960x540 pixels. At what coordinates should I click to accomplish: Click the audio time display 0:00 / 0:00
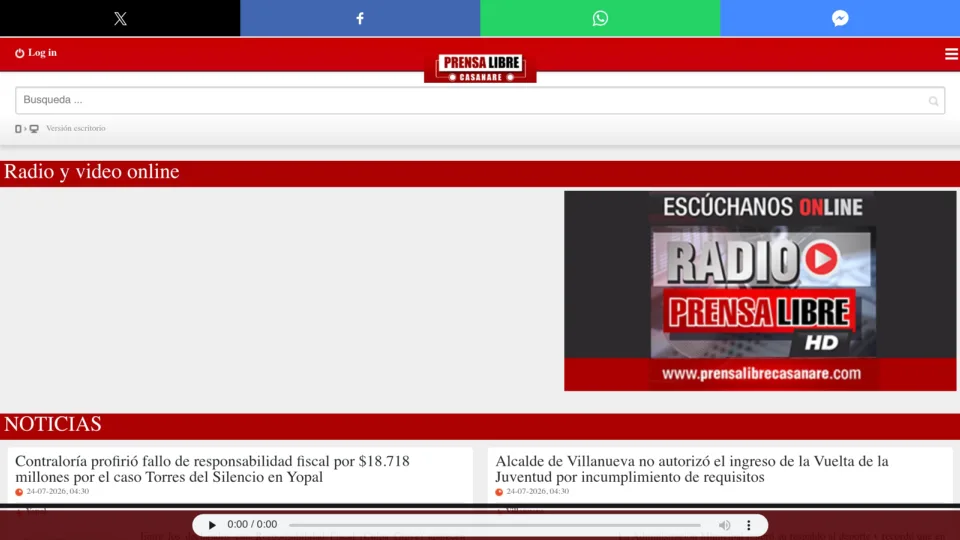click(252, 525)
